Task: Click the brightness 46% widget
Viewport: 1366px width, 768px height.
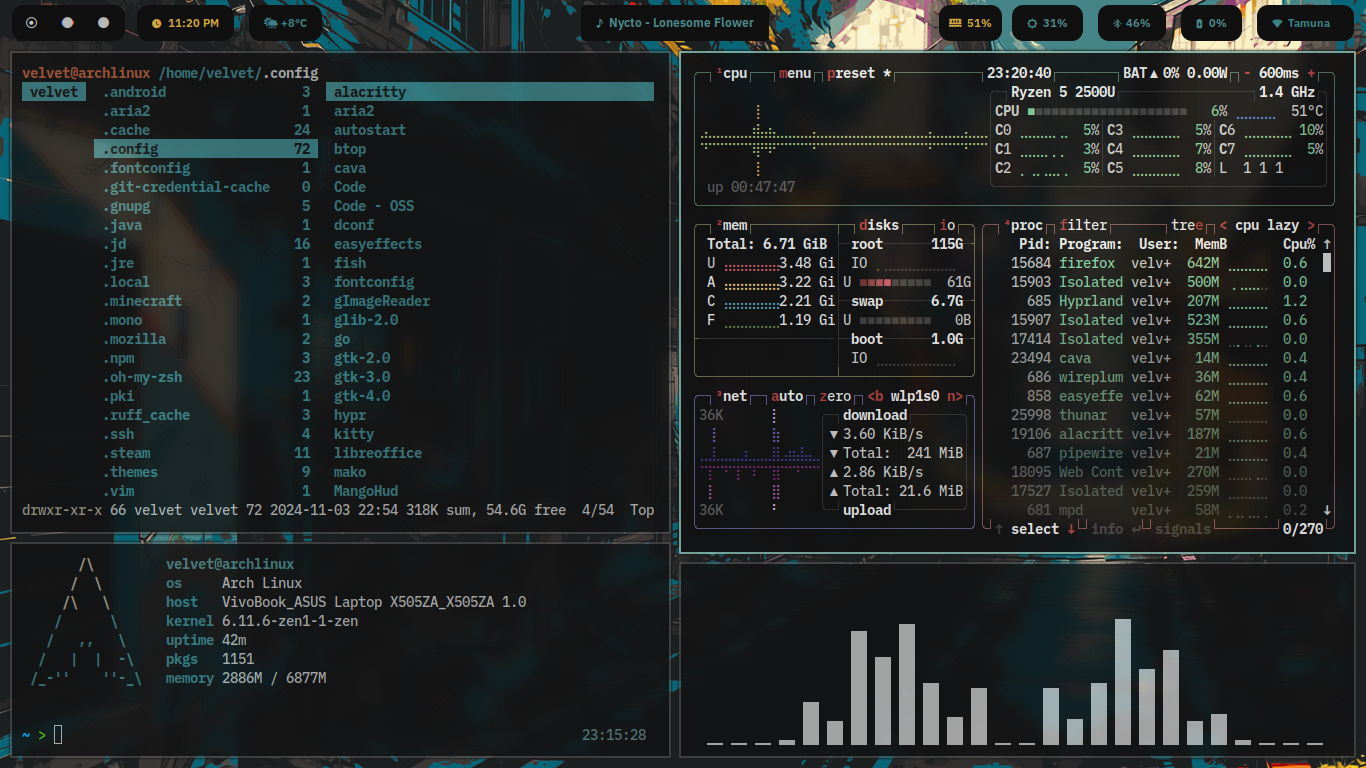Action: (x=1129, y=23)
